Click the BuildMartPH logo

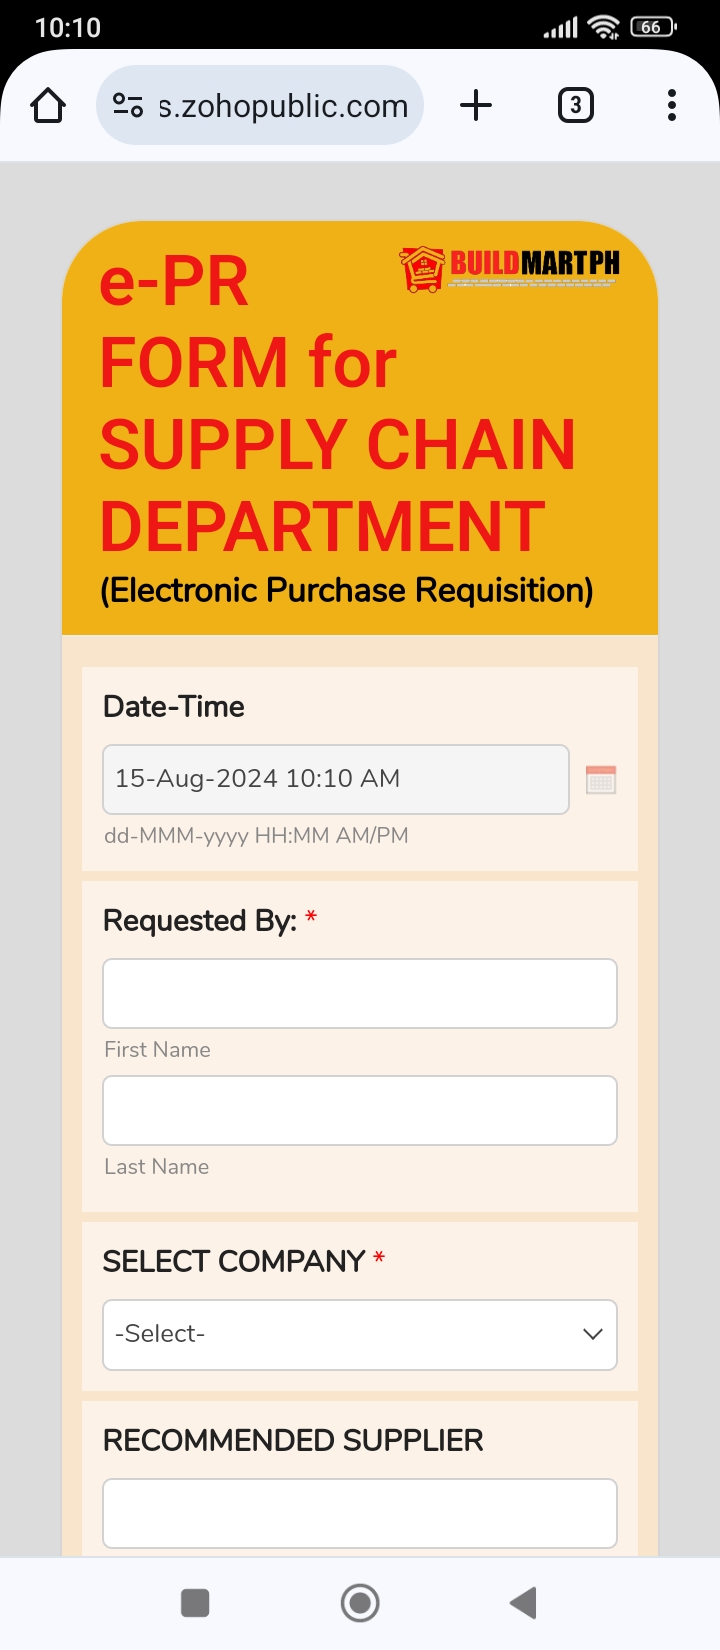coord(509,268)
